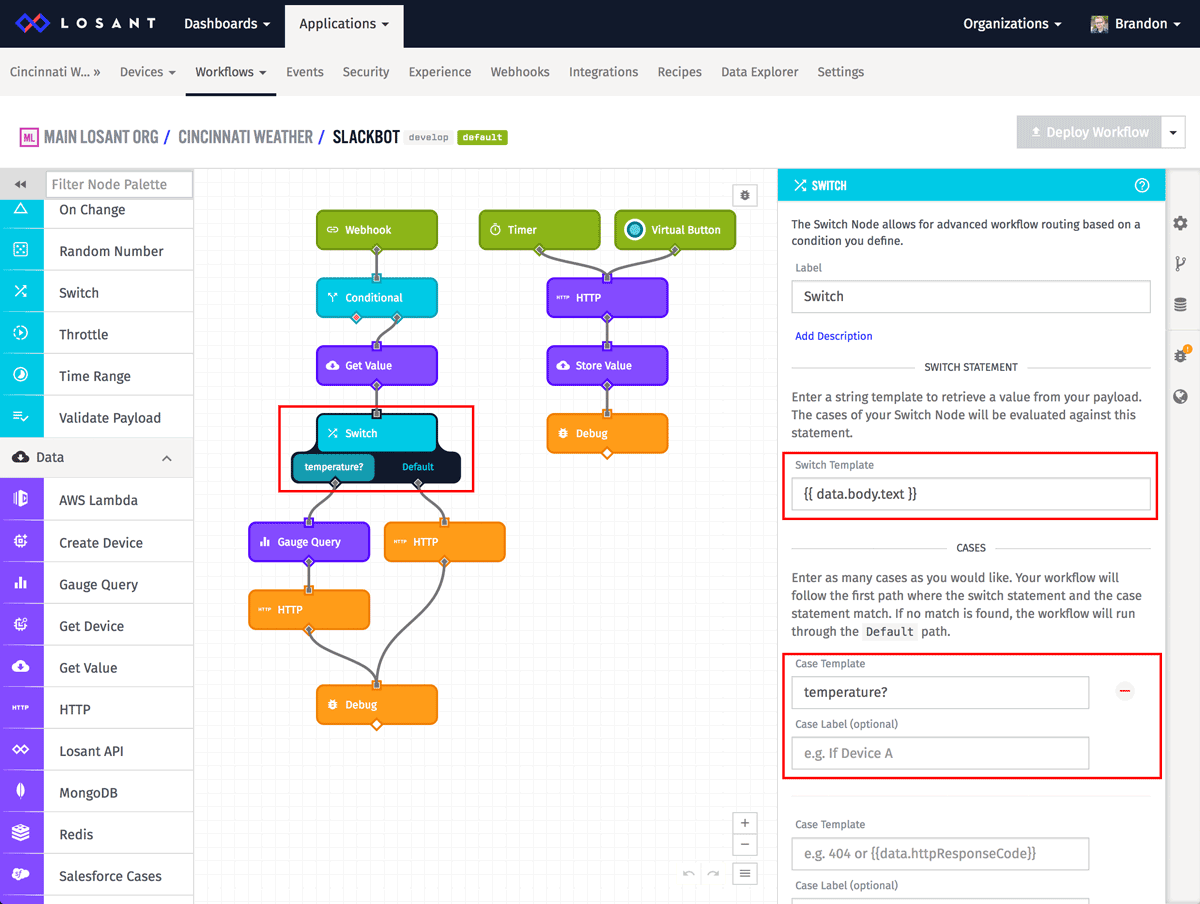Open application Settings tab
1200x904 pixels.
point(841,72)
